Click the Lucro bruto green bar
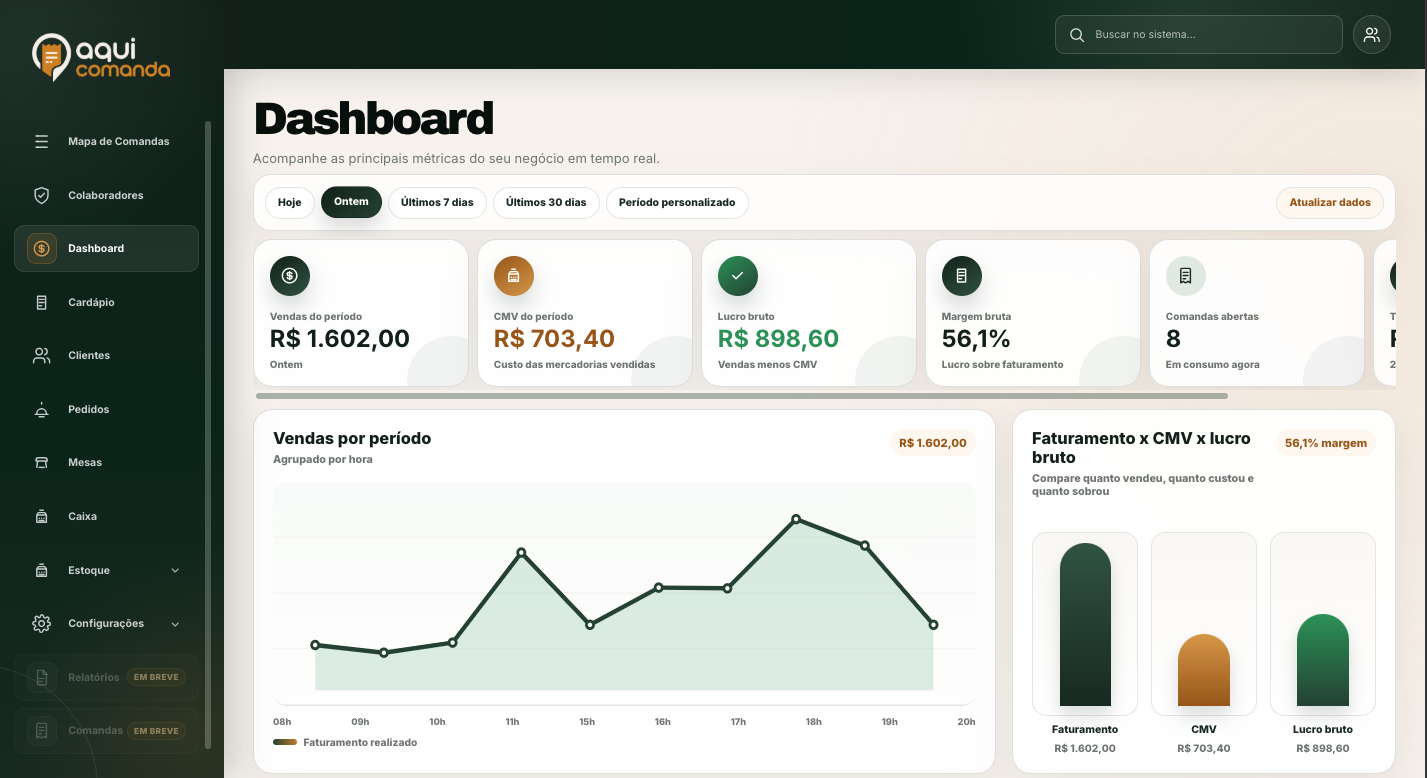 pyautogui.click(x=1323, y=660)
